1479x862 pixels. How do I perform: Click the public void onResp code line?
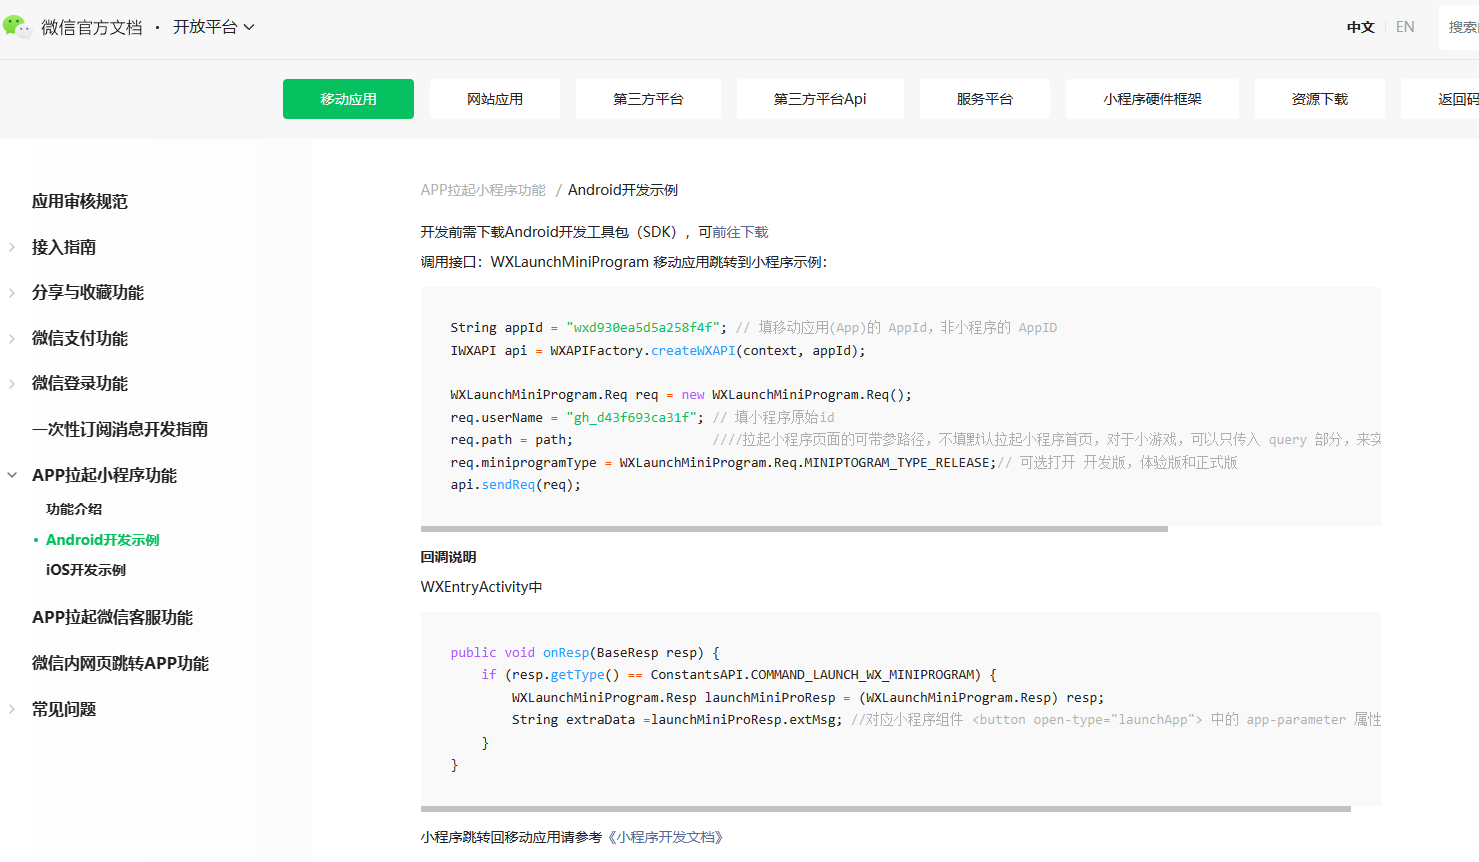[x=585, y=653]
